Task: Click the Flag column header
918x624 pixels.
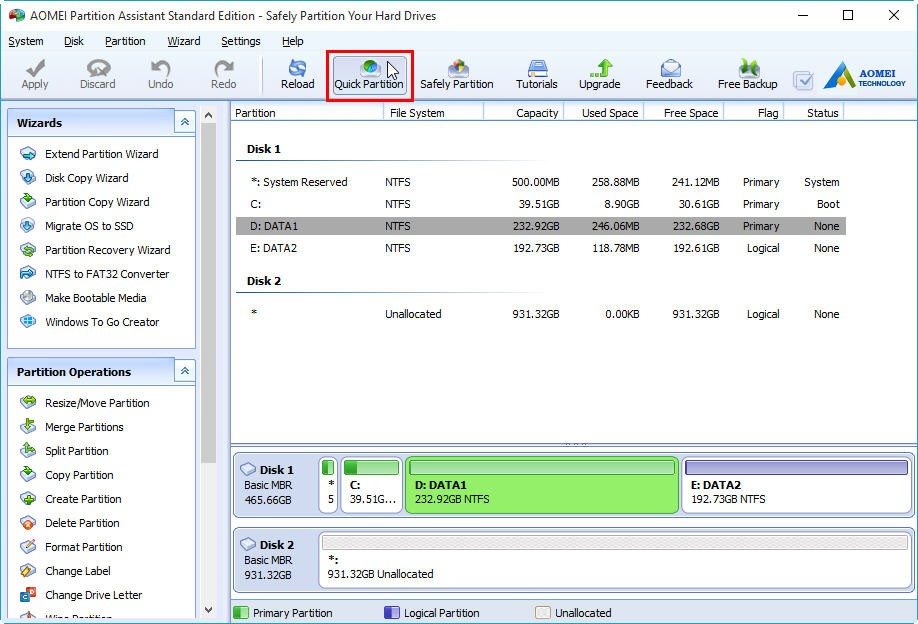Action: pos(754,112)
